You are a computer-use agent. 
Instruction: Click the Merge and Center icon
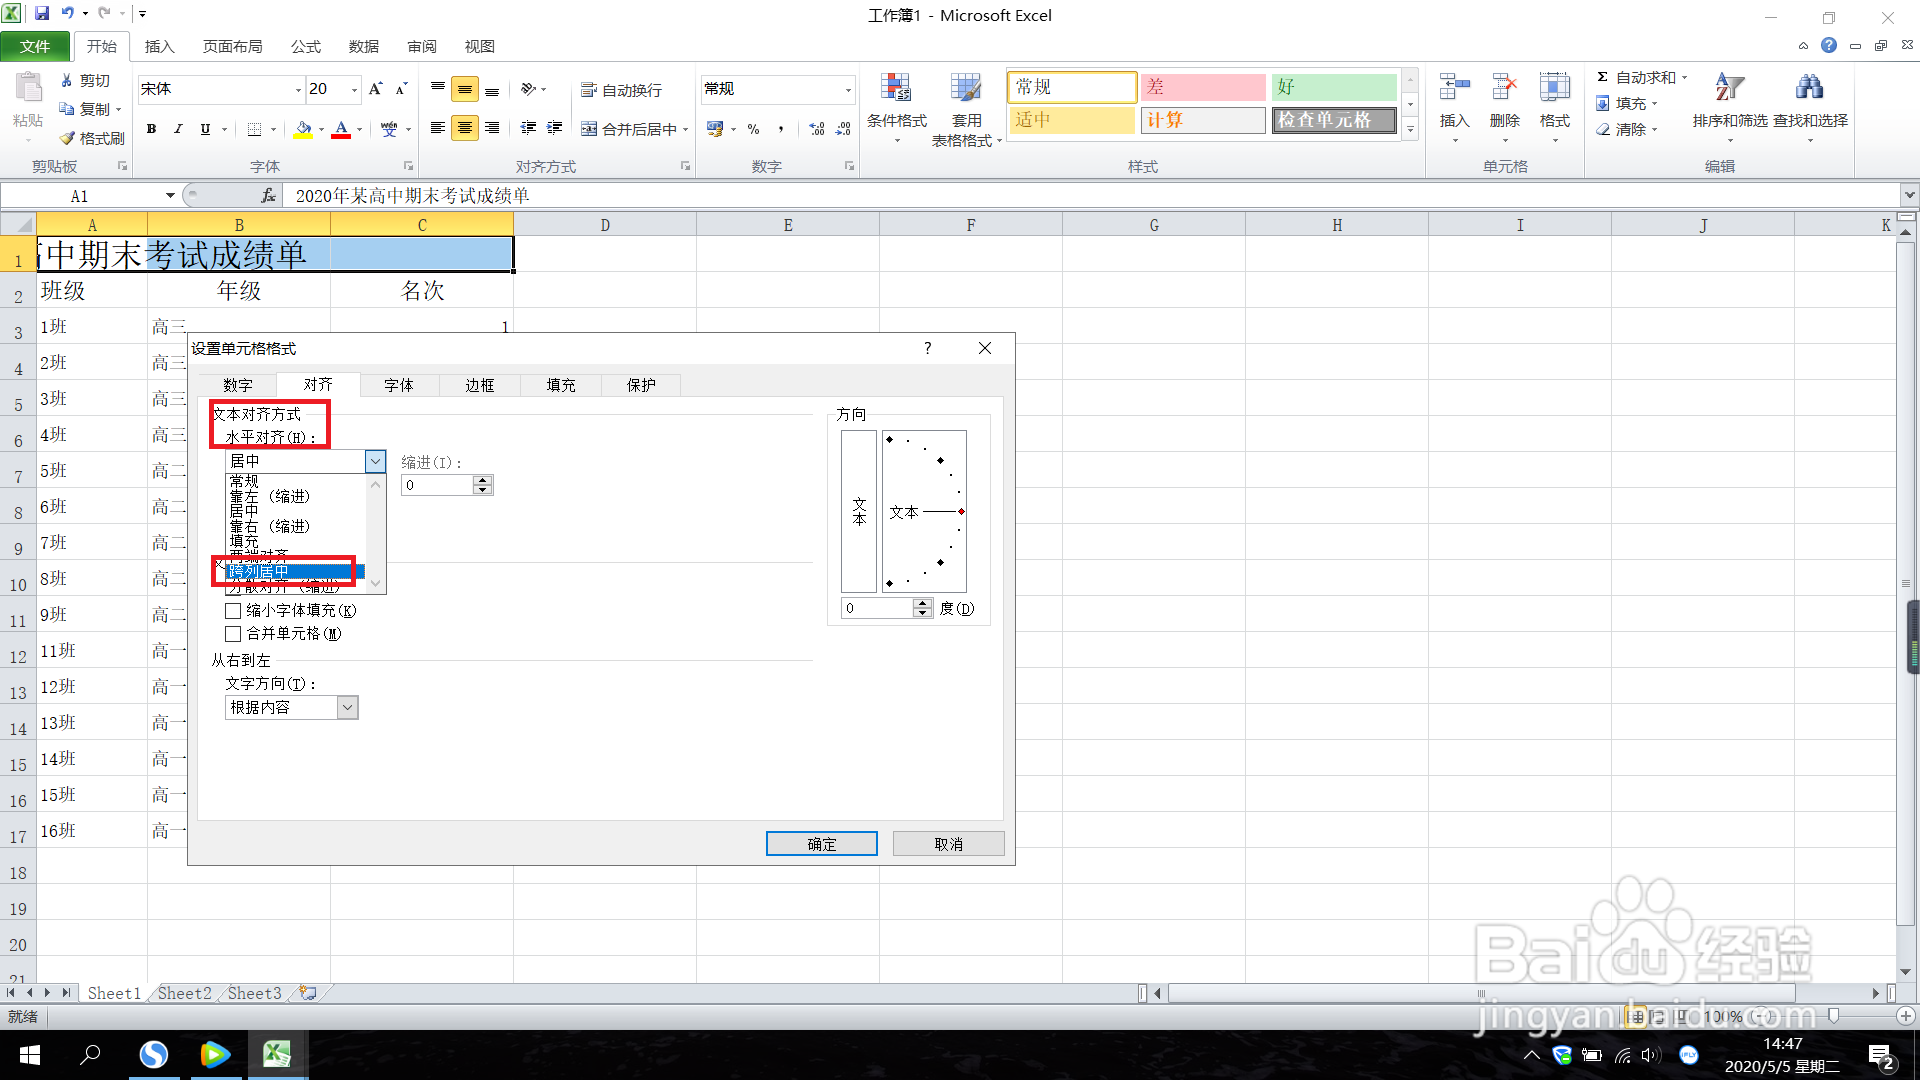pyautogui.click(x=590, y=129)
